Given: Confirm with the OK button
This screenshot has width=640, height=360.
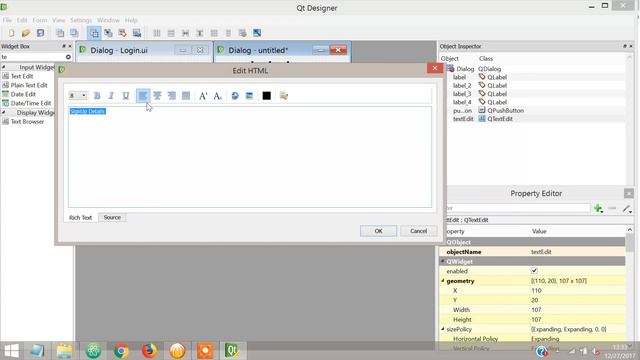Looking at the screenshot, I should 378,231.
